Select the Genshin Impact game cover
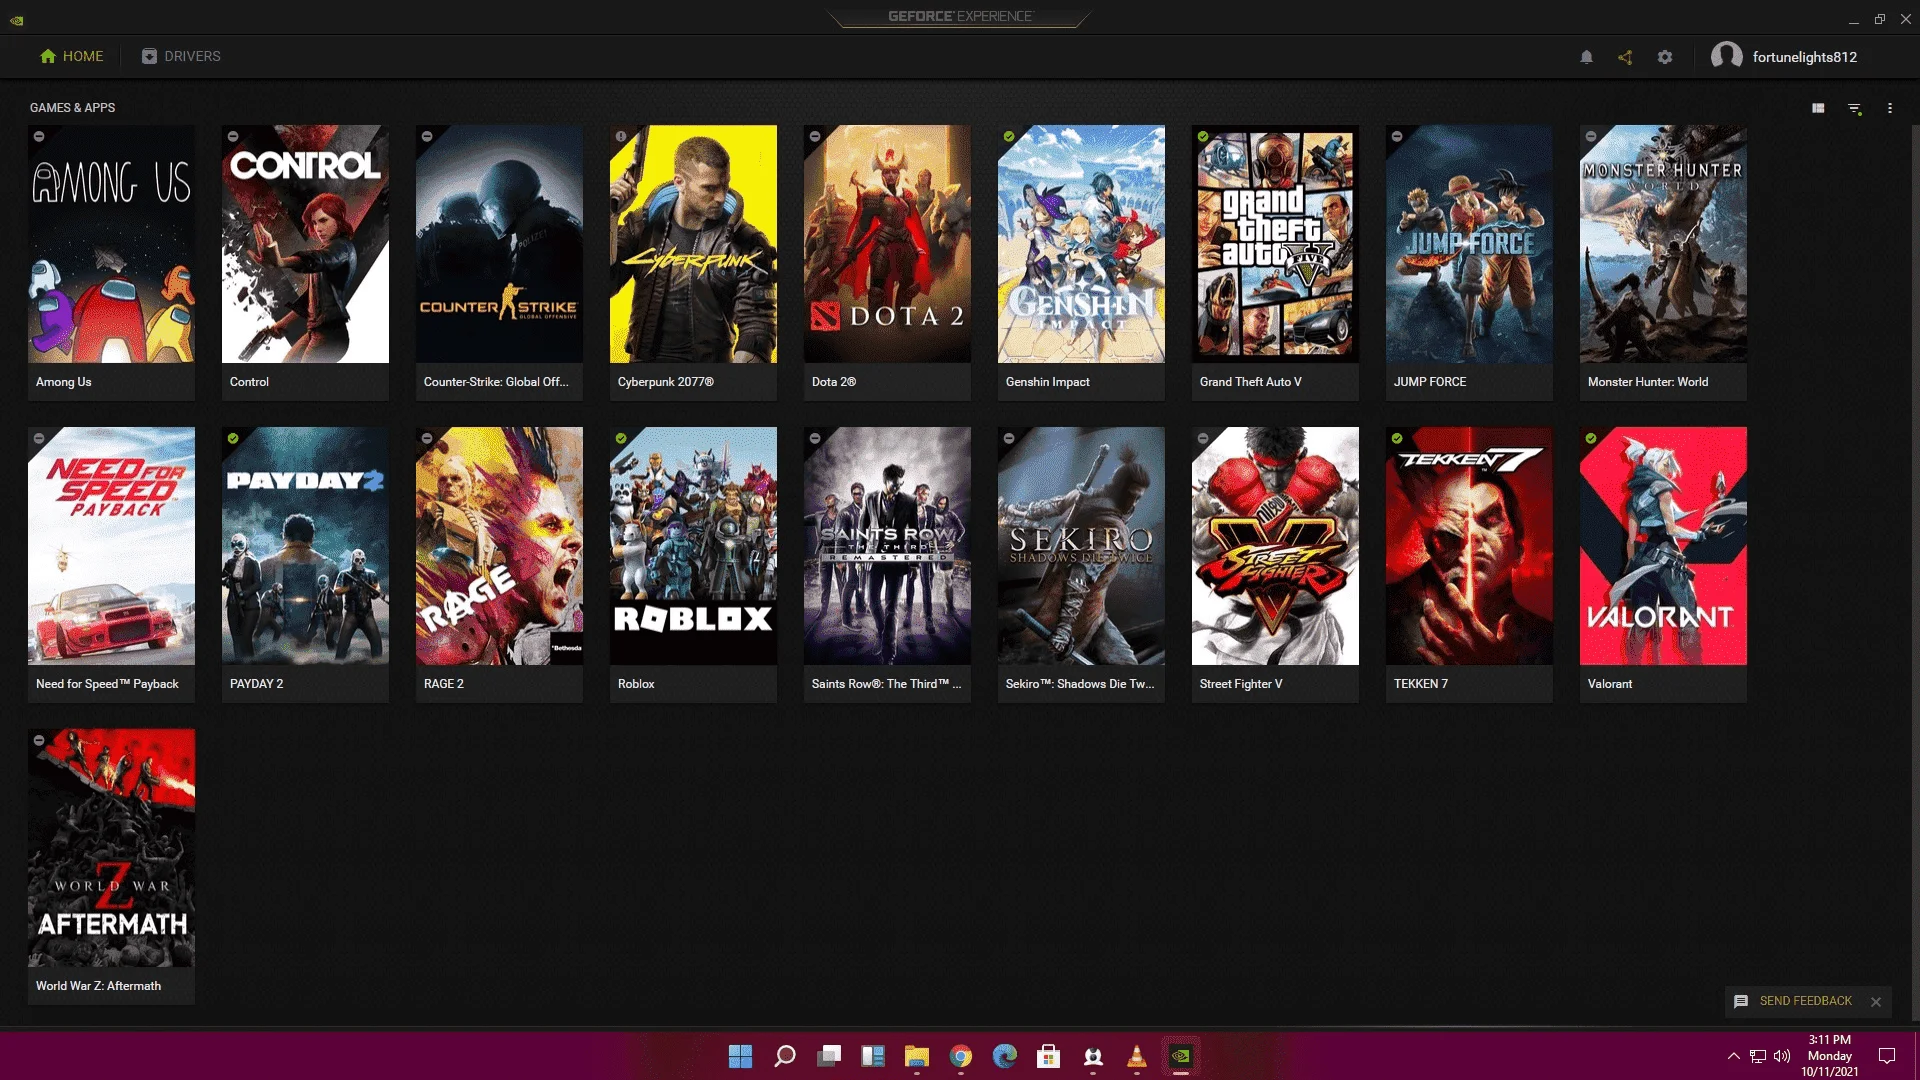 pos(1081,244)
